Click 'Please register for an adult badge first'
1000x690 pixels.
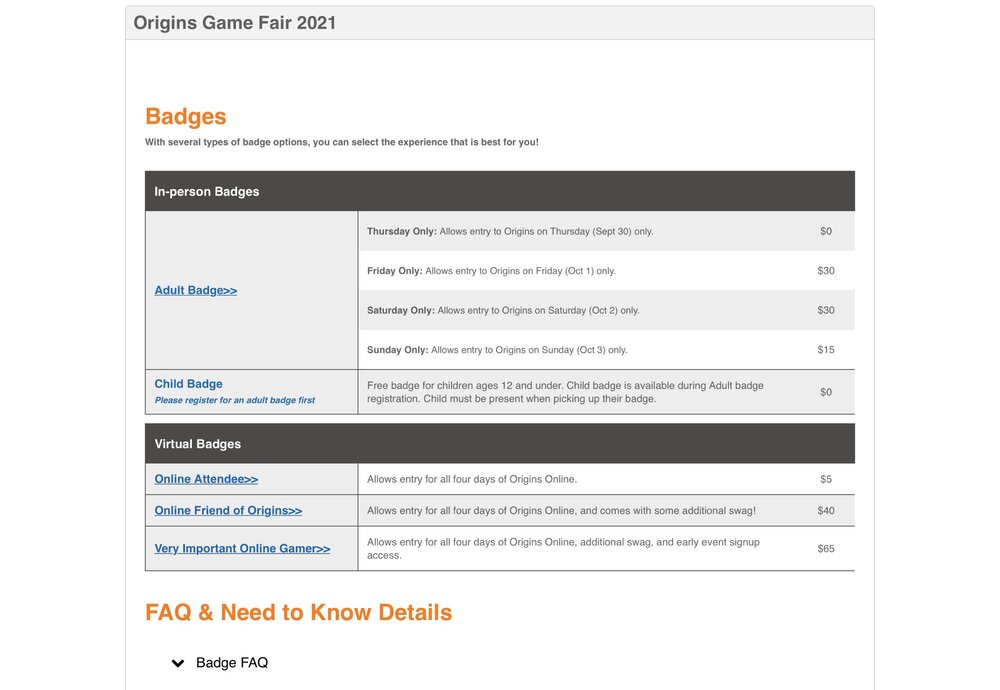[x=235, y=400]
